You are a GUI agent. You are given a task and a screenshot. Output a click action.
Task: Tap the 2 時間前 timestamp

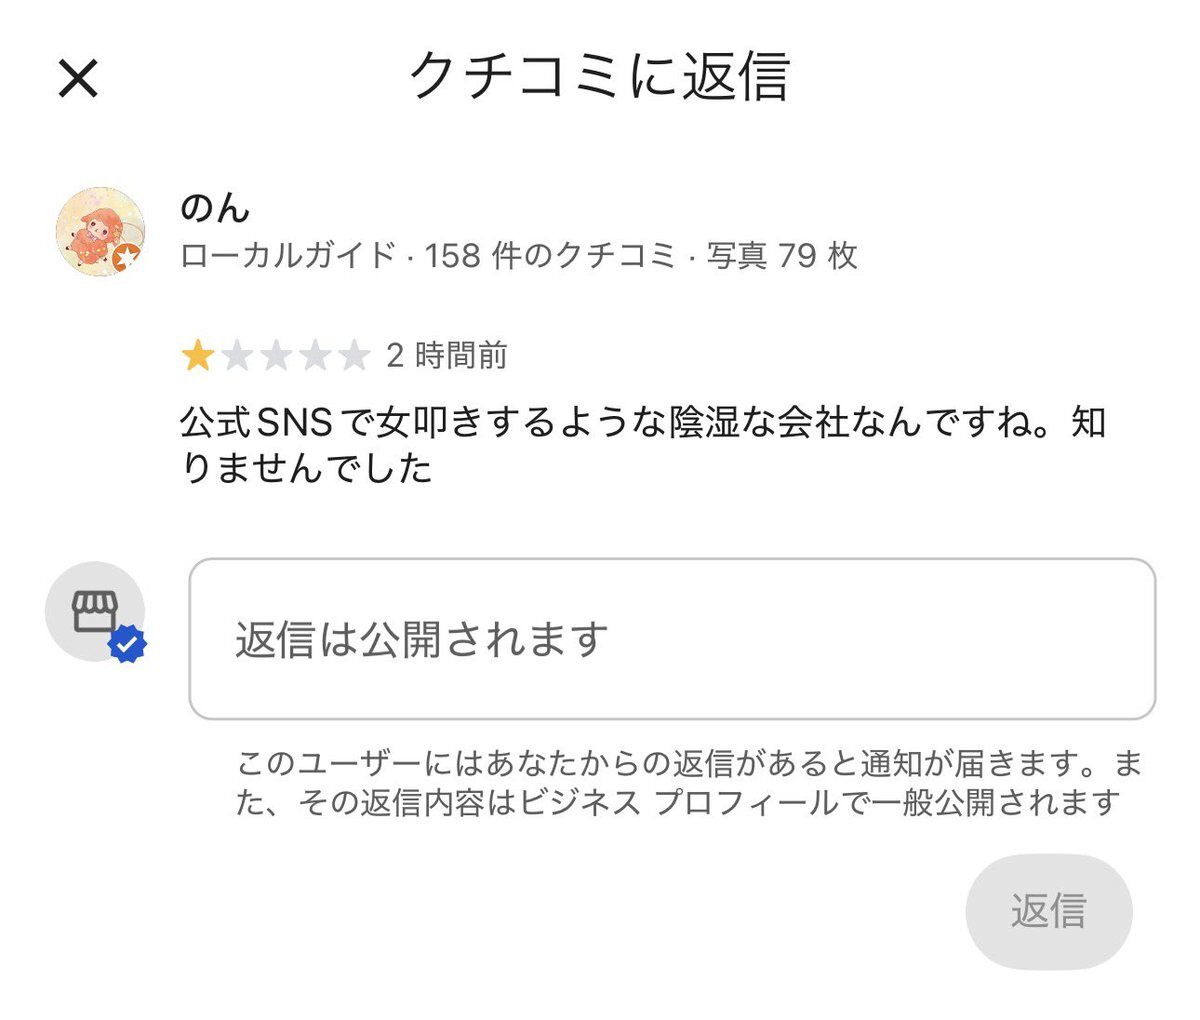pyautogui.click(x=447, y=356)
